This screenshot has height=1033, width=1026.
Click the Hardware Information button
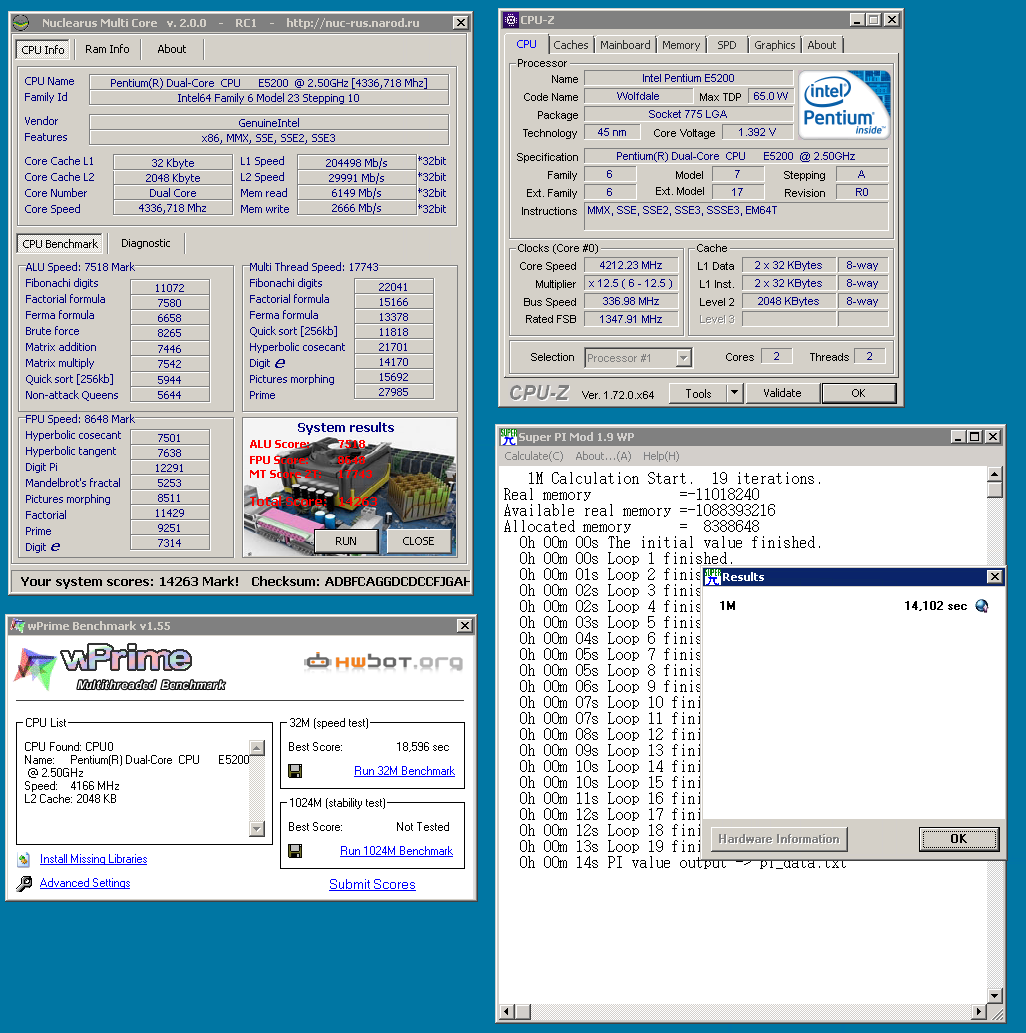coord(779,839)
